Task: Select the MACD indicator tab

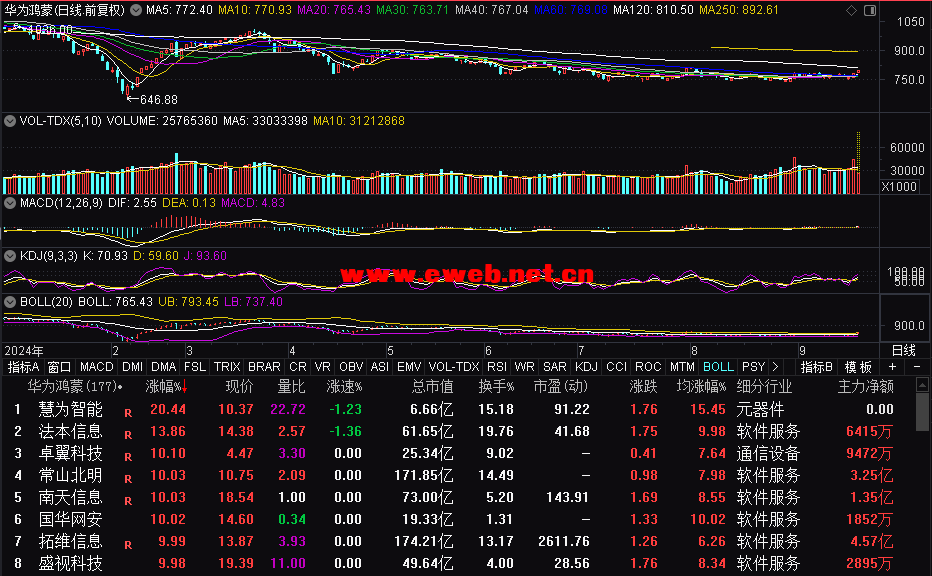Action: point(96,367)
